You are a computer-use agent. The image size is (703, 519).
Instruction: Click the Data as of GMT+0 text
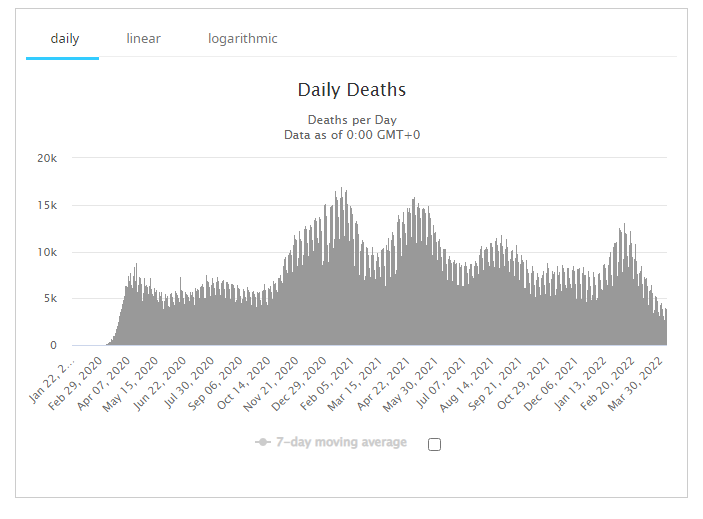point(351,135)
